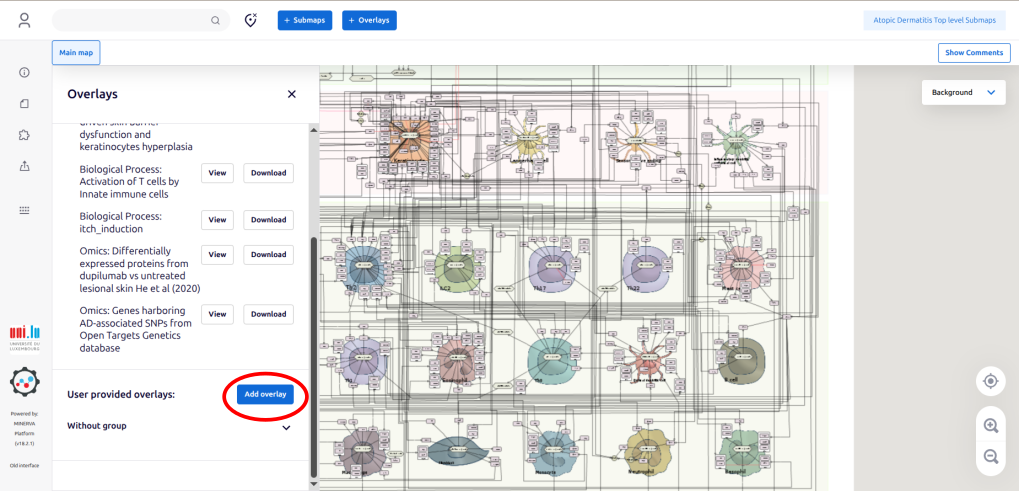1019x491 pixels.
Task: Open the legend icon in sidebar
Action: 25,210
